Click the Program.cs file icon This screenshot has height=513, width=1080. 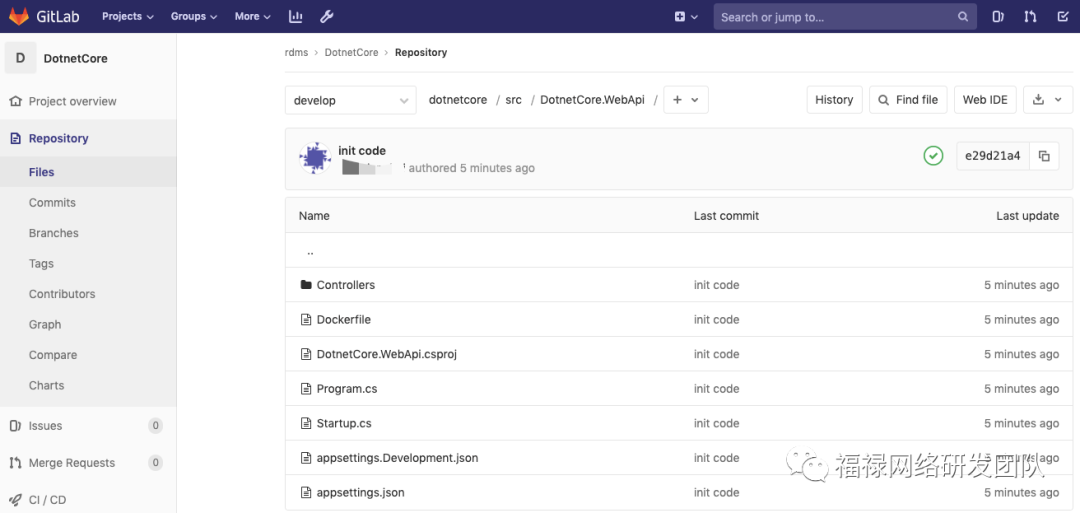307,388
